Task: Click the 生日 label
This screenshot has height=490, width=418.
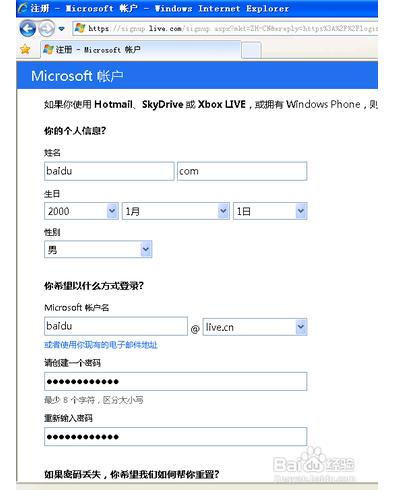Action: tap(52, 194)
